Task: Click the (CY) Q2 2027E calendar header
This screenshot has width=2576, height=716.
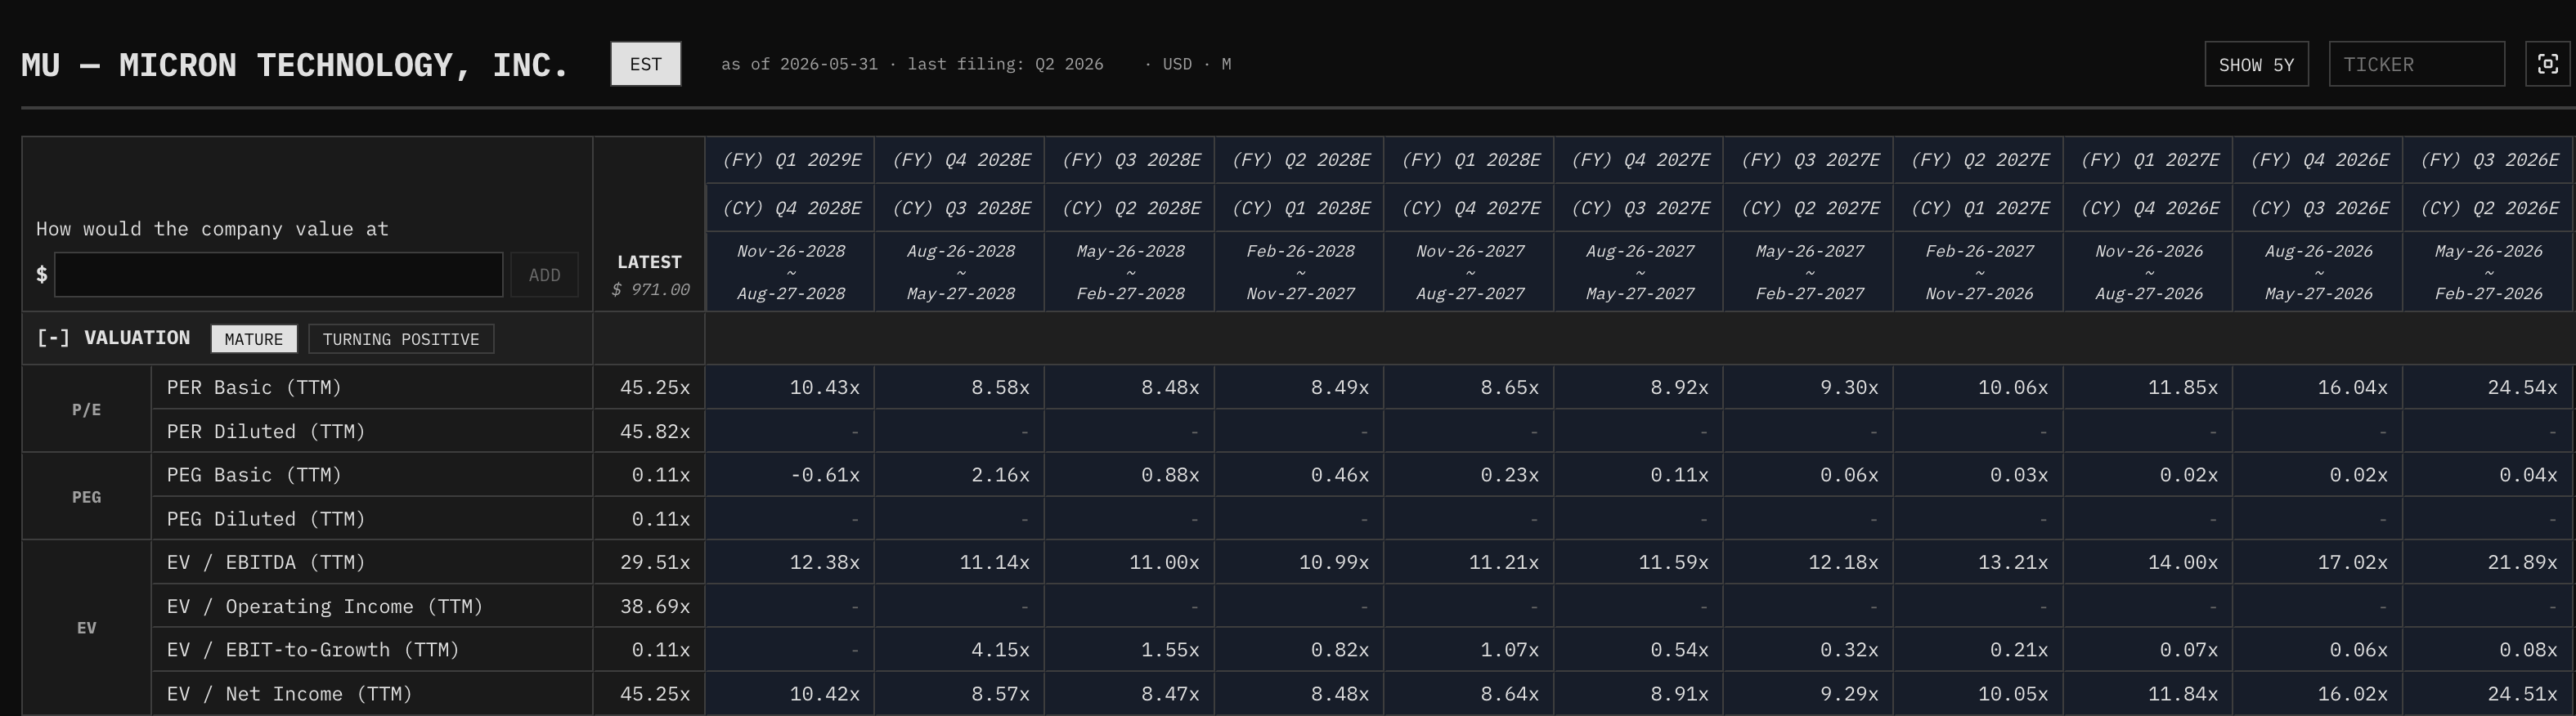Action: [1809, 208]
